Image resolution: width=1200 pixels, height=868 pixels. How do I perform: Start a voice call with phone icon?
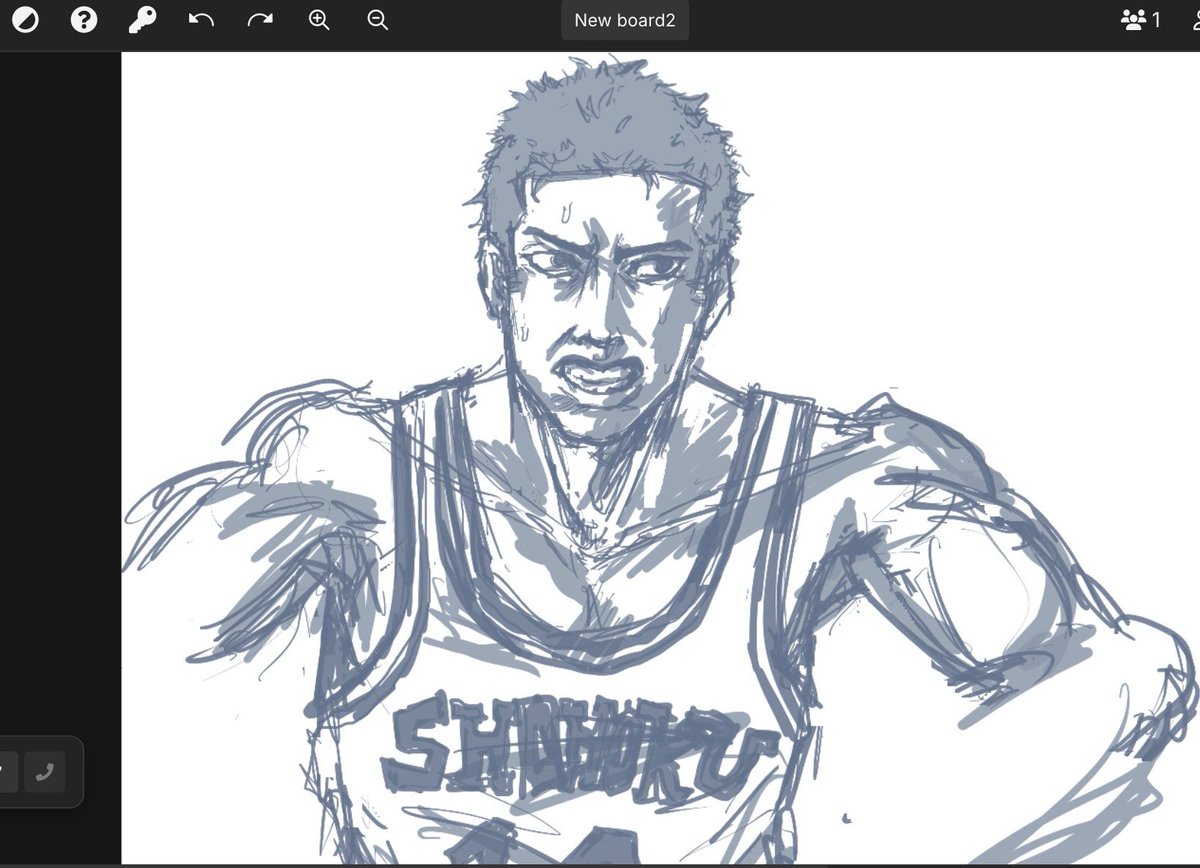44,772
